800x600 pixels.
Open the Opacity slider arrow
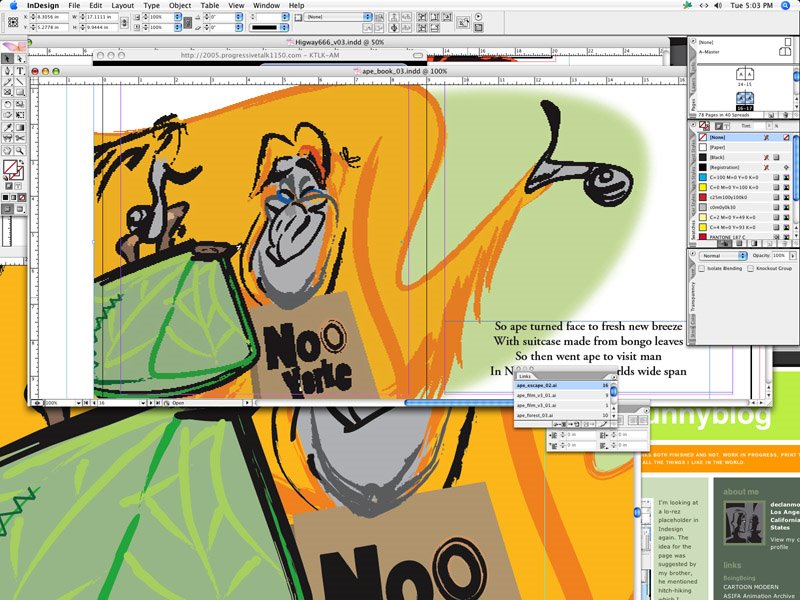tap(793, 256)
